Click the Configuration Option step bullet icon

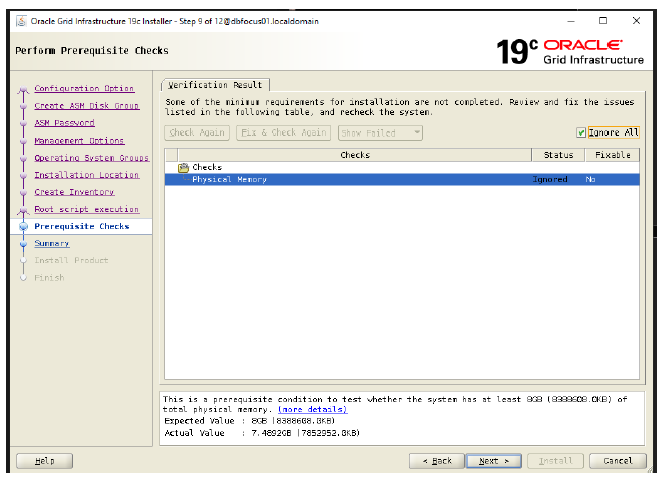23,89
